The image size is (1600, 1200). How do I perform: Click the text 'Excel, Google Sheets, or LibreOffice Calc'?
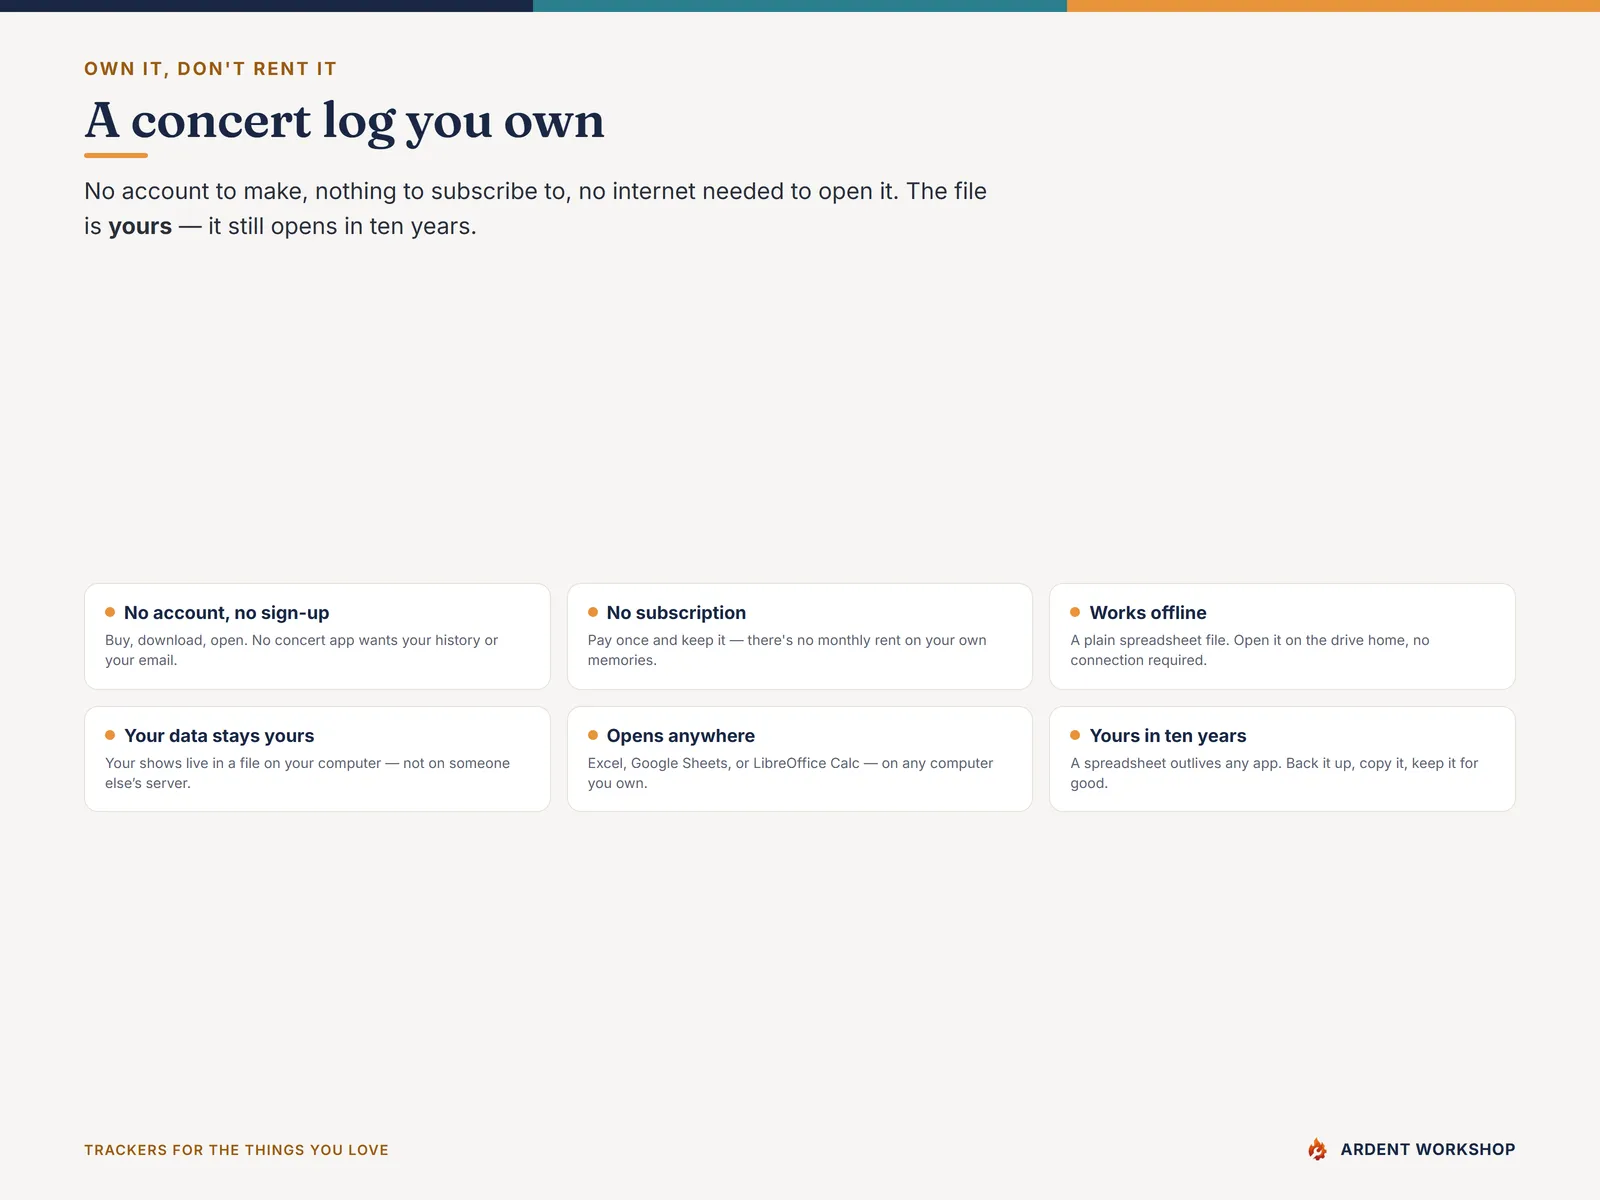pyautogui.click(x=723, y=763)
